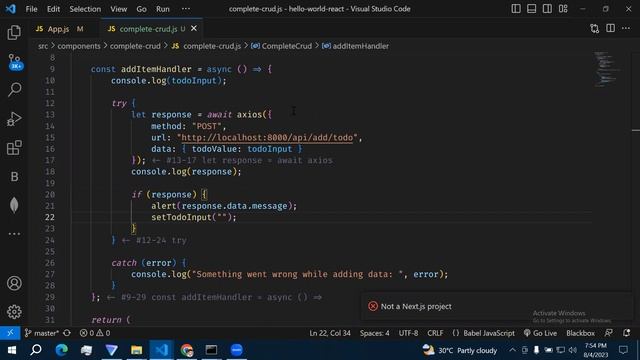Place cursor on line 22 setTodoInput
This screenshot has width=640, height=360.
(194, 217)
